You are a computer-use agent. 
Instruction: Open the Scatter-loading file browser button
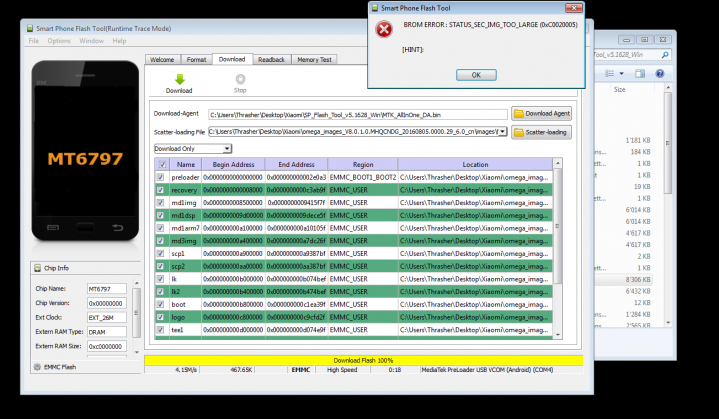coord(540,132)
